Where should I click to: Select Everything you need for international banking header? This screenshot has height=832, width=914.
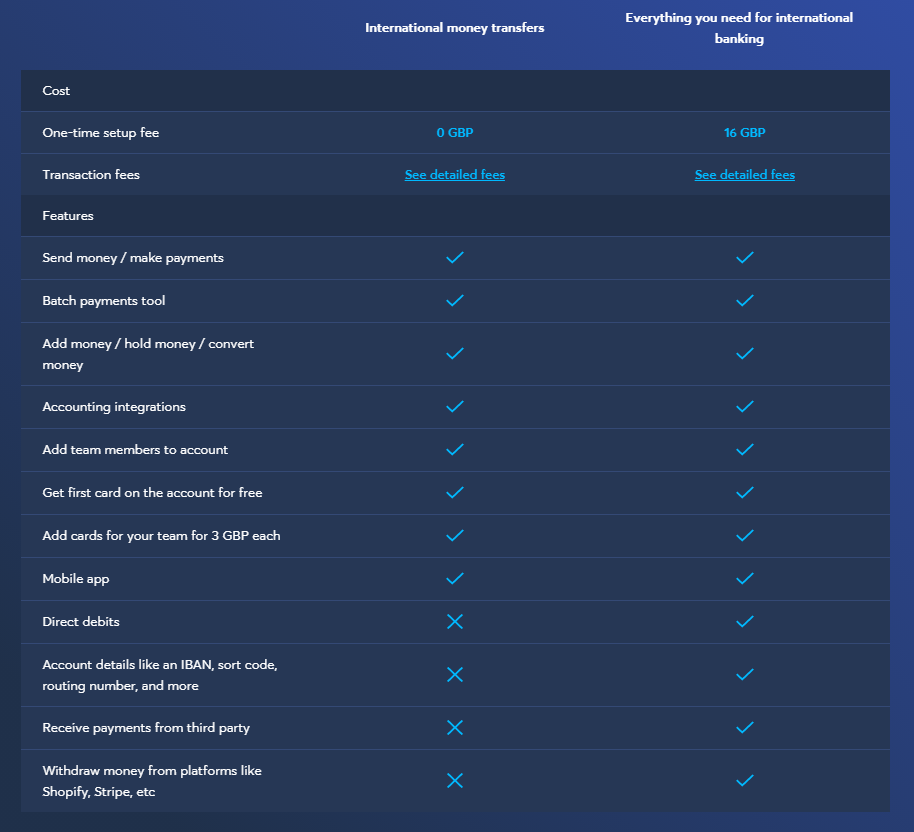pyautogui.click(x=739, y=28)
